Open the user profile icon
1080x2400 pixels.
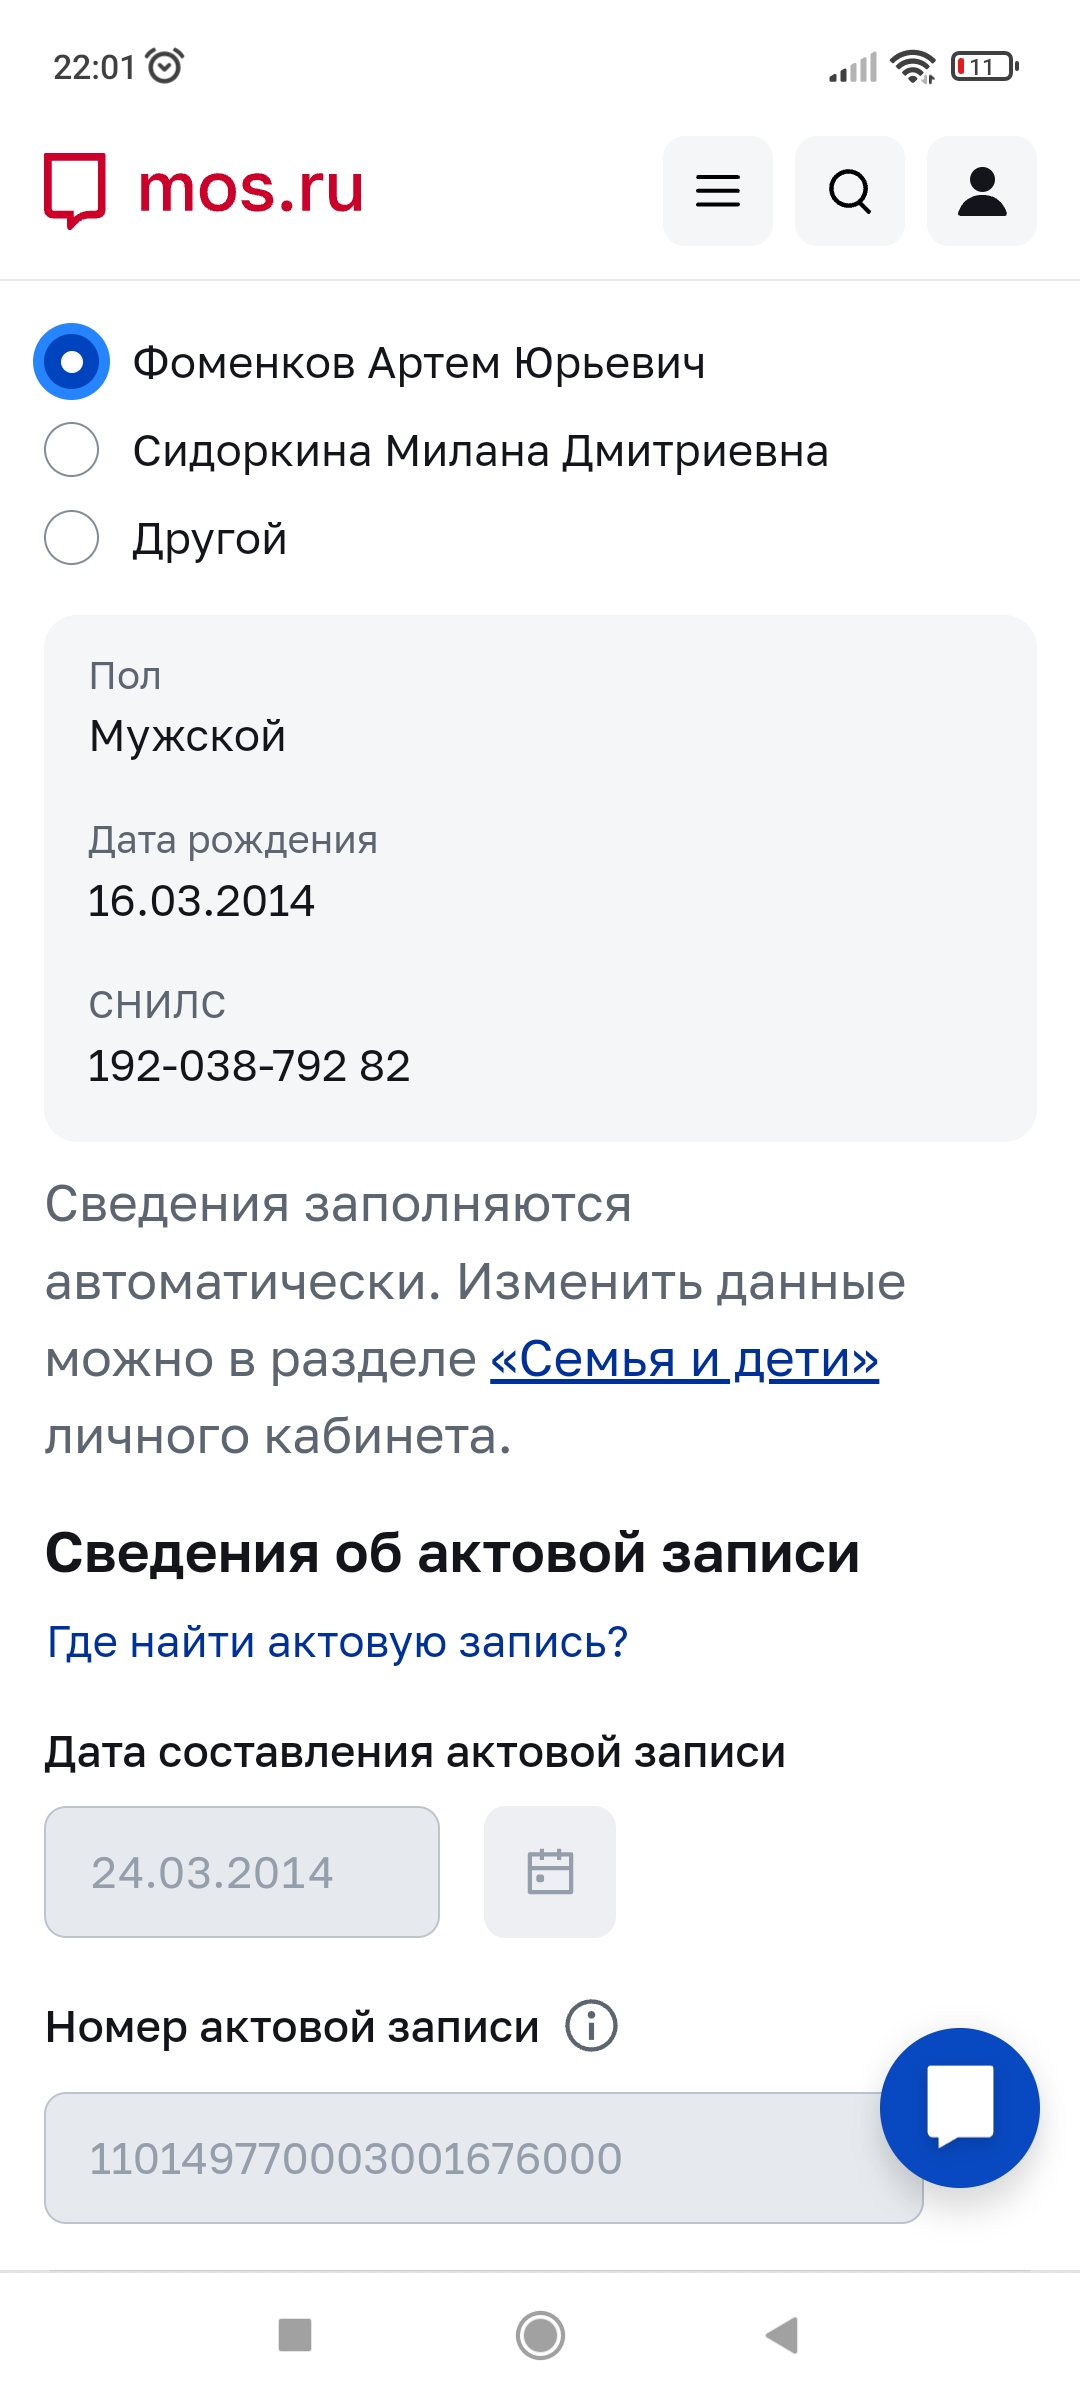pos(981,191)
